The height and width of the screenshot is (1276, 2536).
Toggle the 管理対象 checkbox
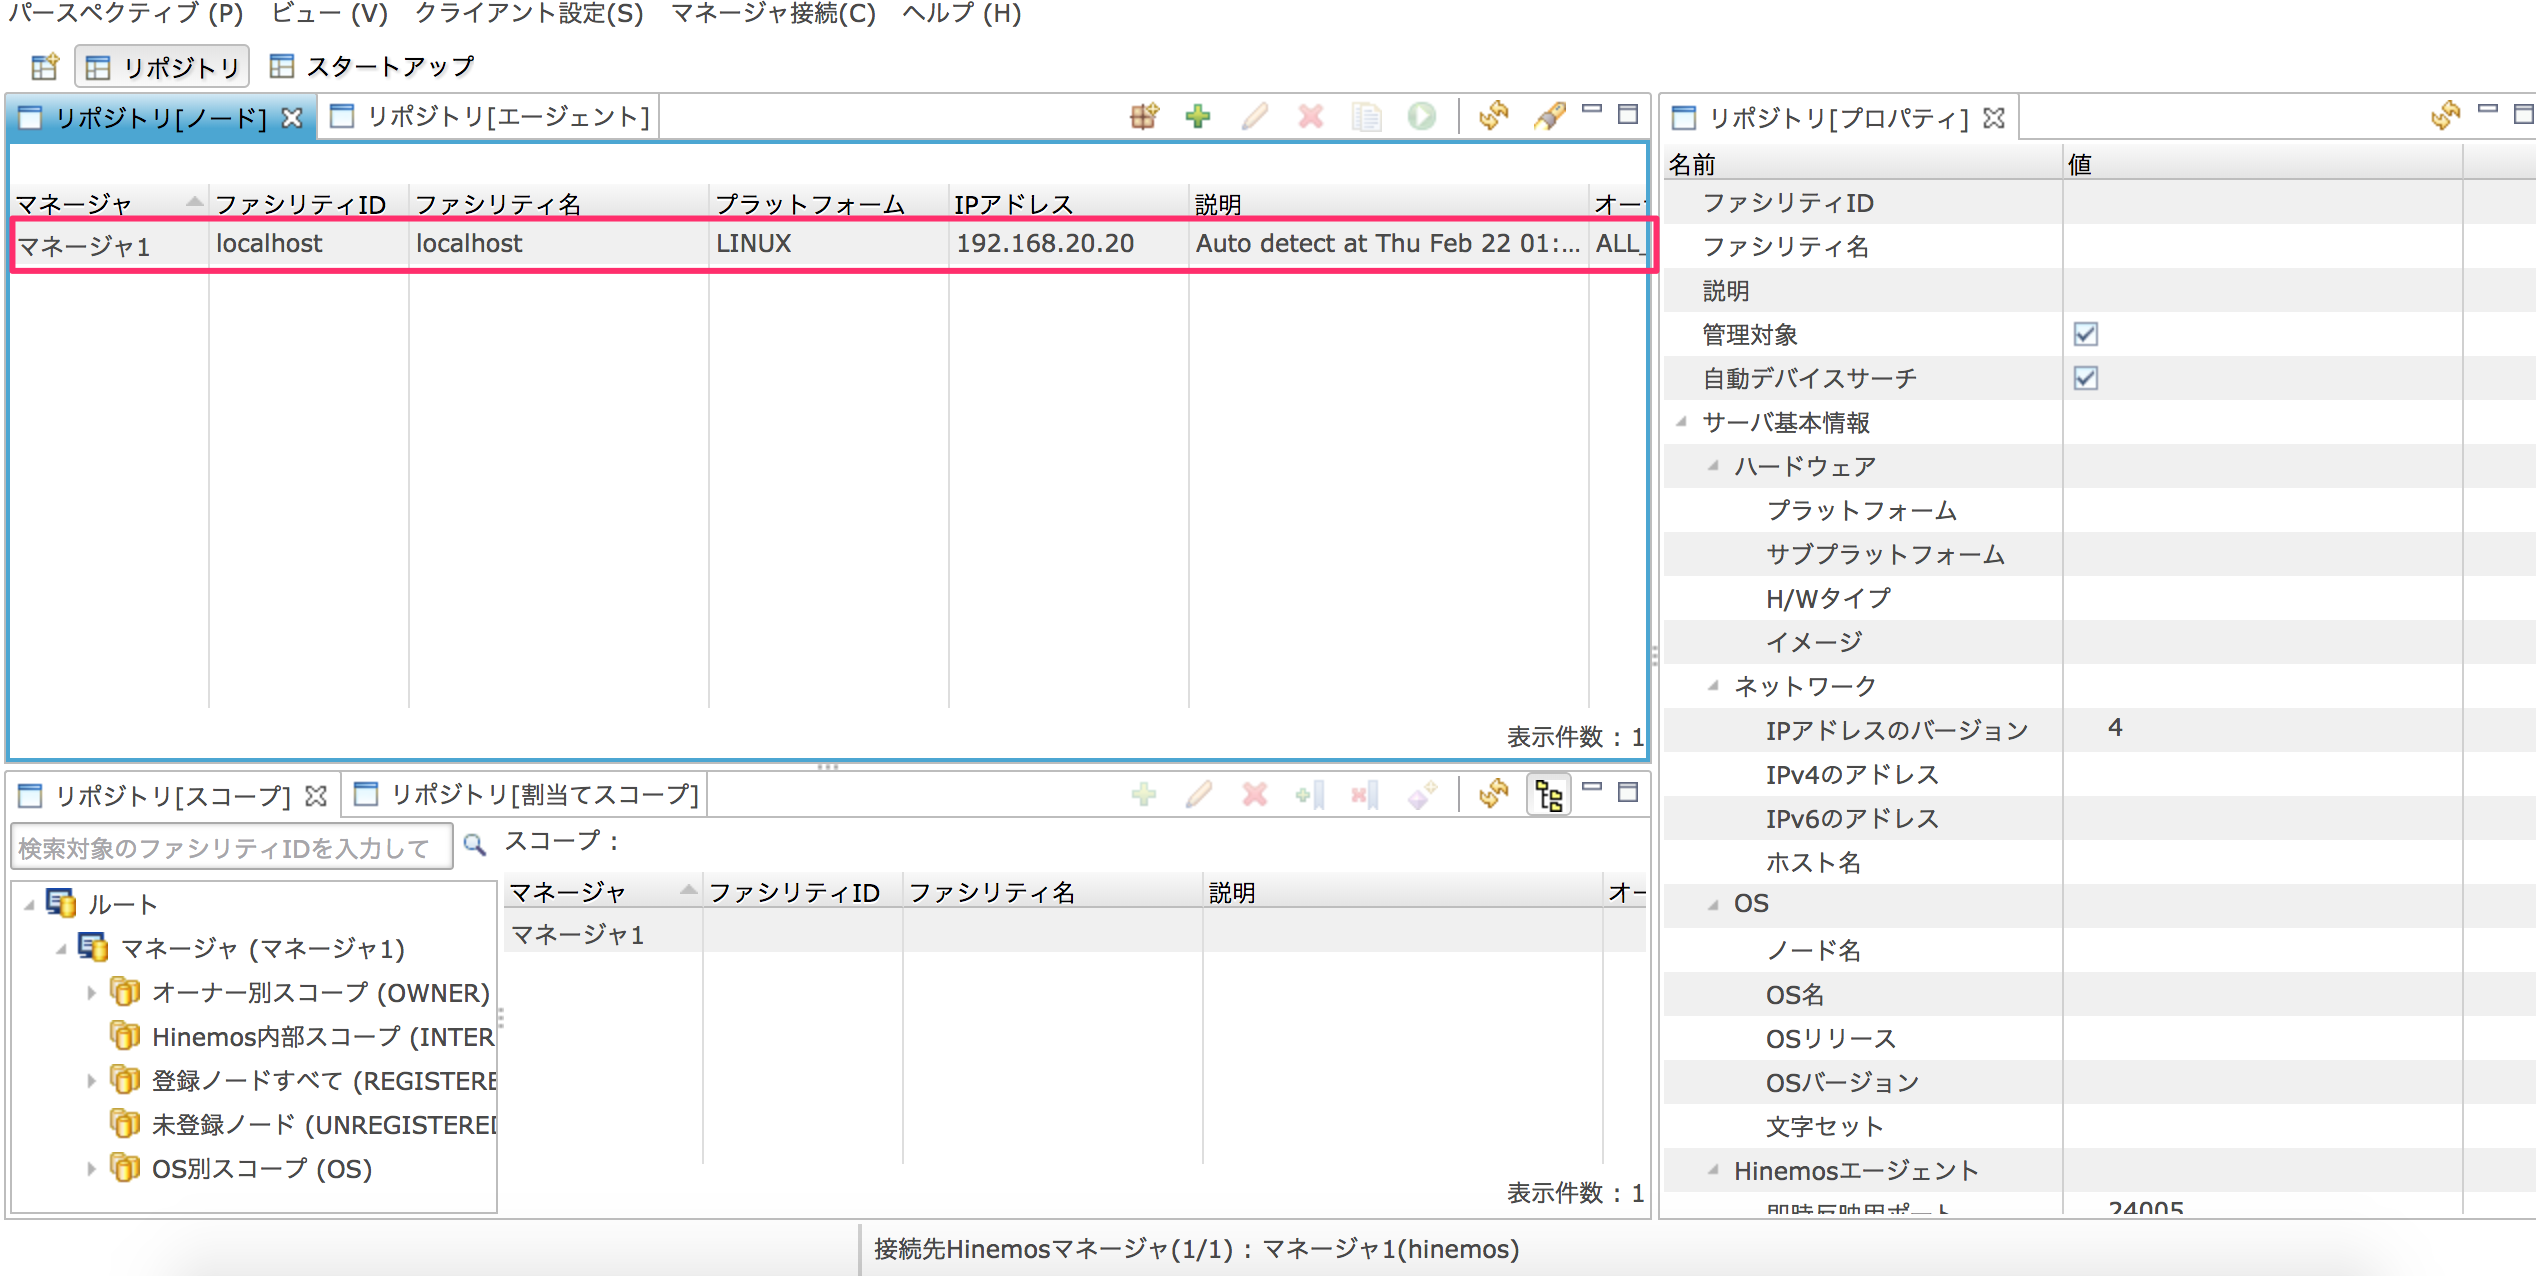[2085, 334]
